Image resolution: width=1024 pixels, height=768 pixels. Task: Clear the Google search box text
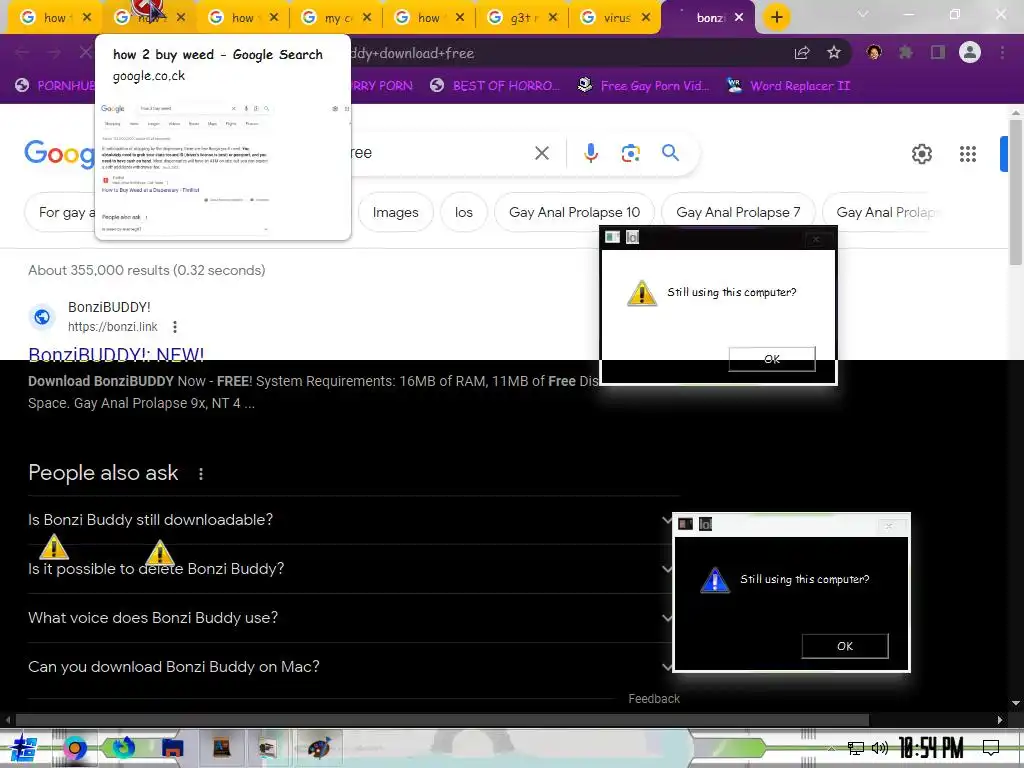(541, 153)
